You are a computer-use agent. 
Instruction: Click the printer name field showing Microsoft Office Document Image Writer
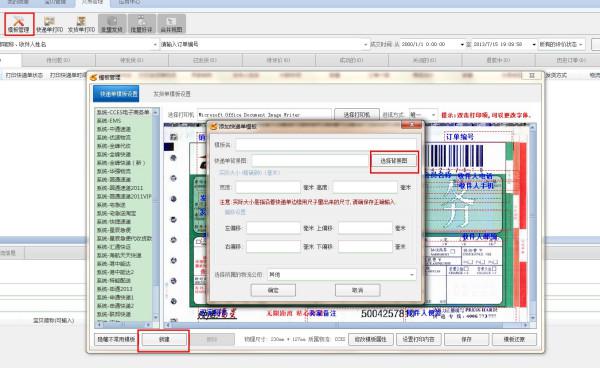click(264, 114)
